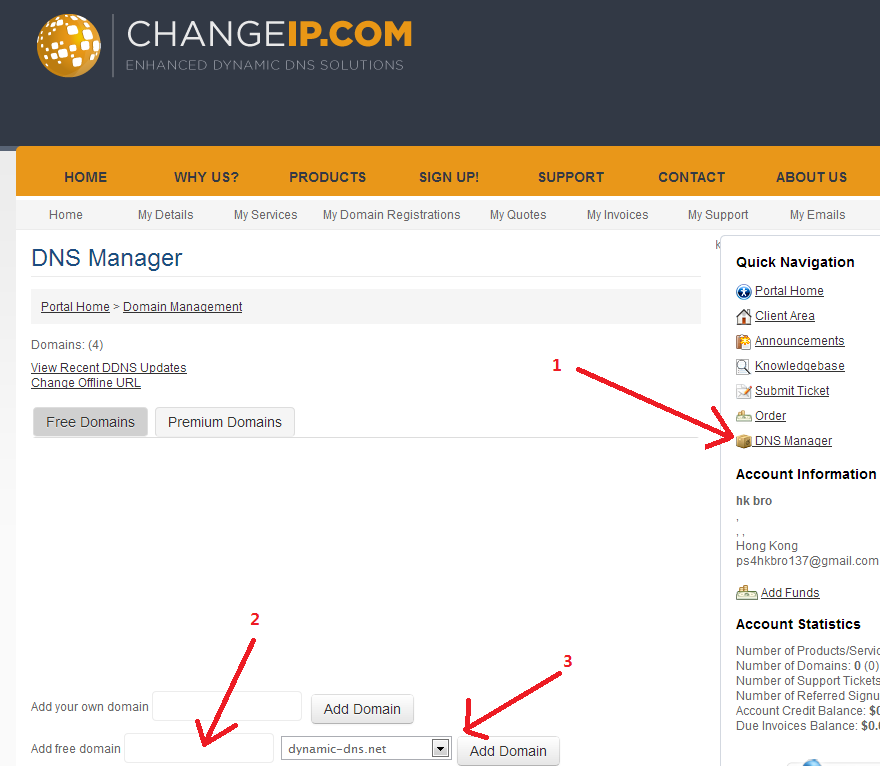Open the SIGN UP! menu item
The image size is (880, 766).
click(449, 177)
